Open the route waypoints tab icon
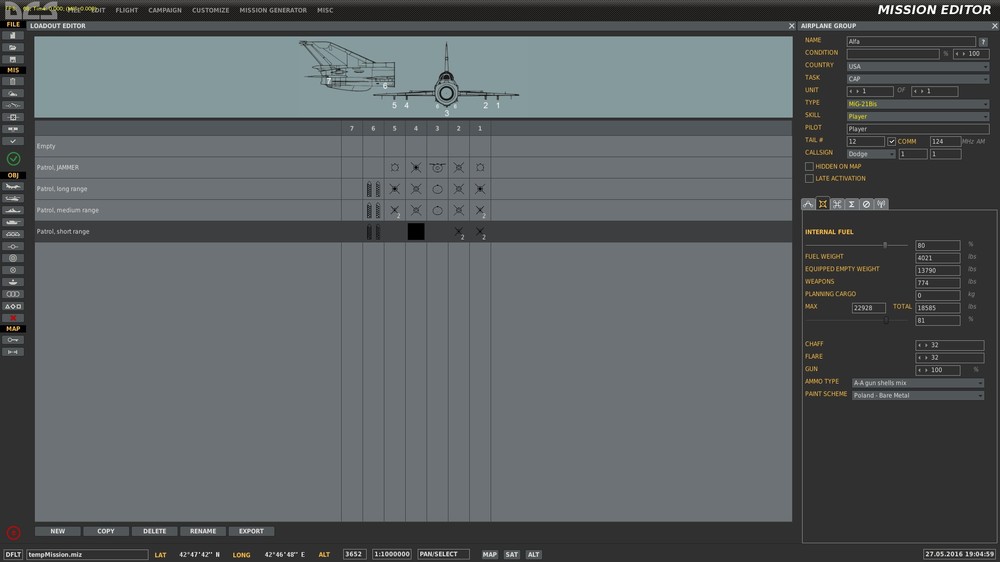This screenshot has height=562, width=1000. (x=808, y=204)
